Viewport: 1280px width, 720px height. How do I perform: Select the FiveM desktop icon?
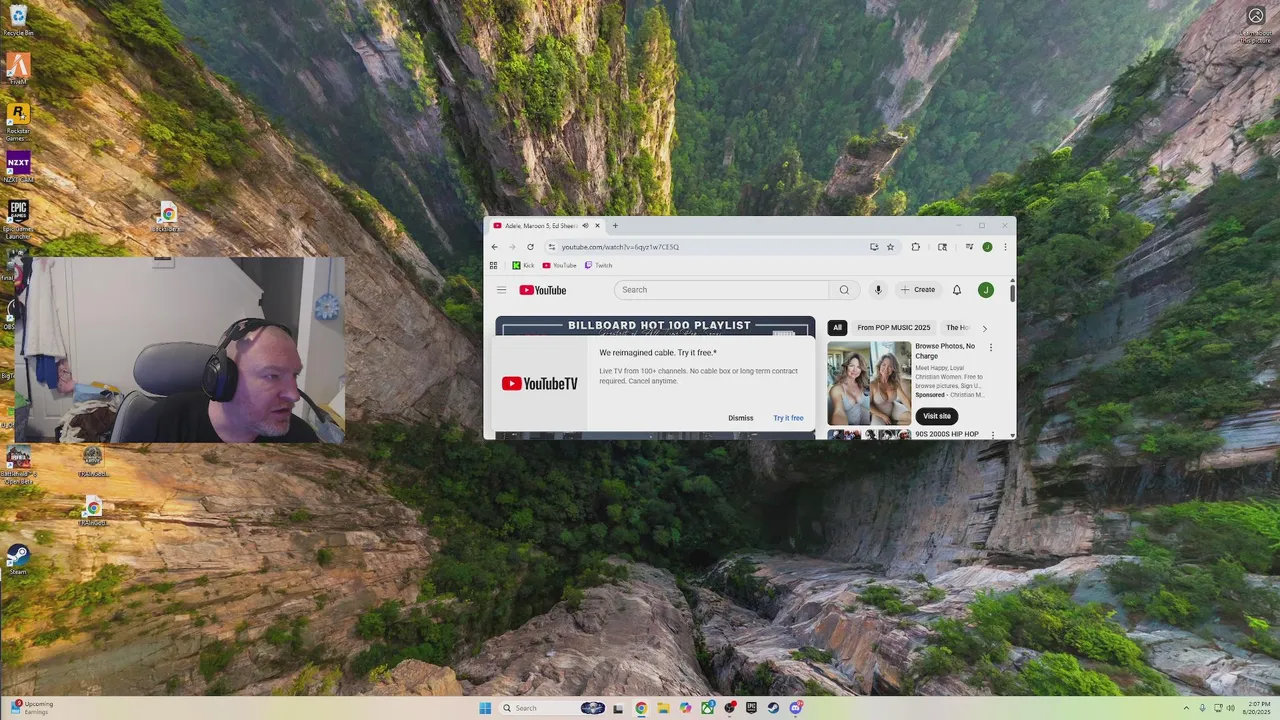coord(18,69)
